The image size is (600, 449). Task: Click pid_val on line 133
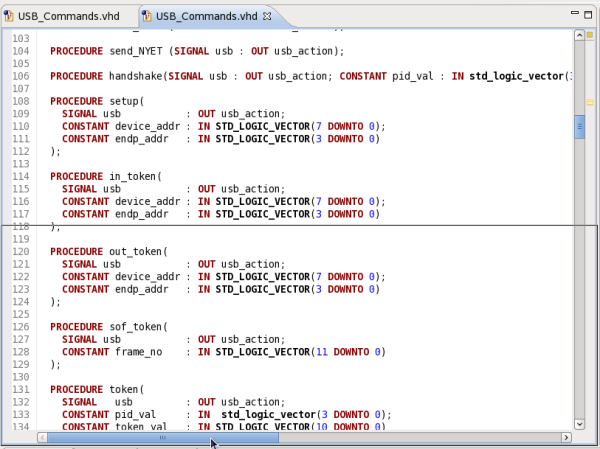[135, 415]
